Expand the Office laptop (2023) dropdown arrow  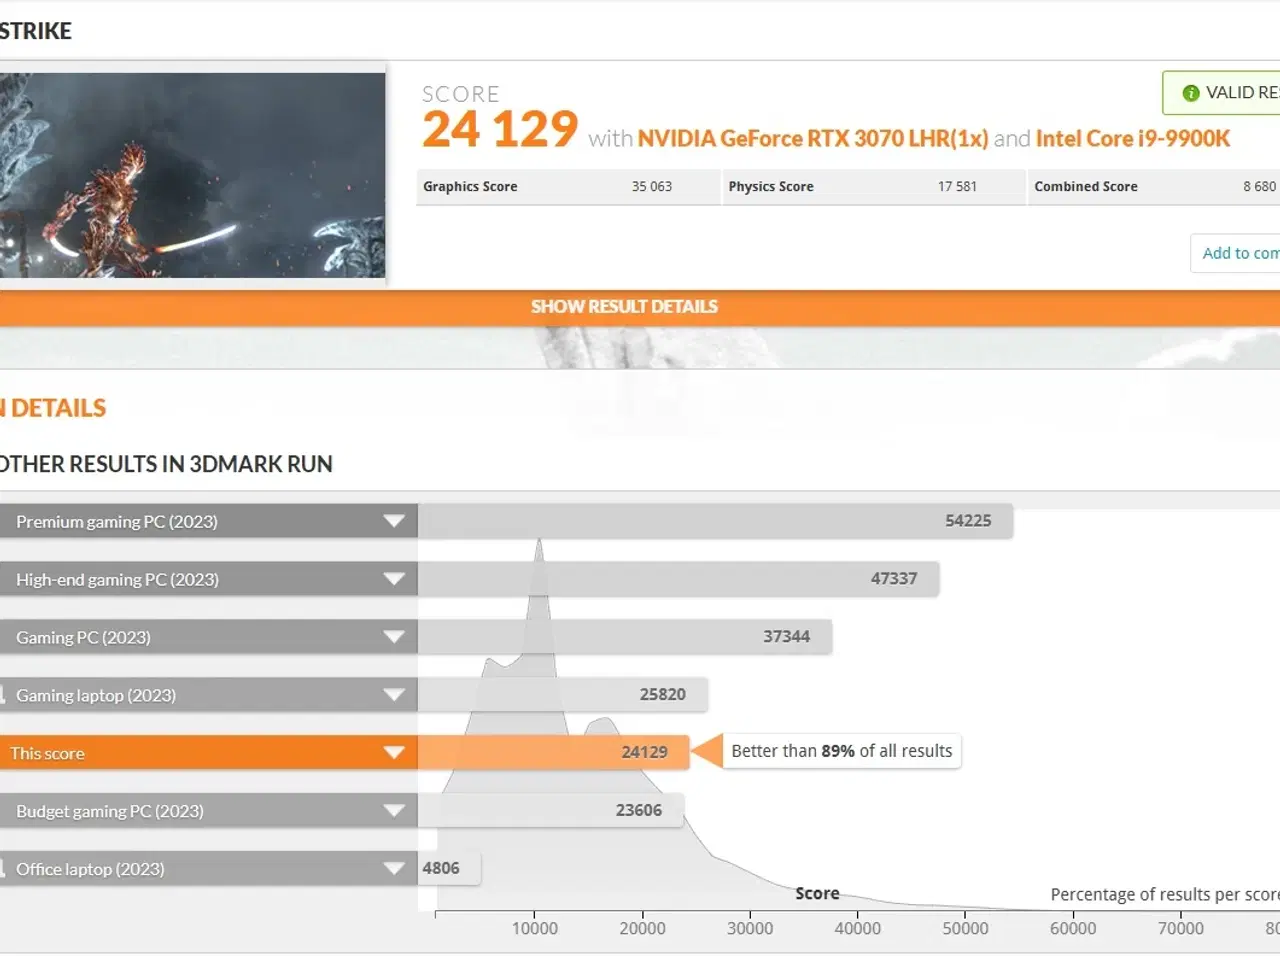pyautogui.click(x=394, y=869)
